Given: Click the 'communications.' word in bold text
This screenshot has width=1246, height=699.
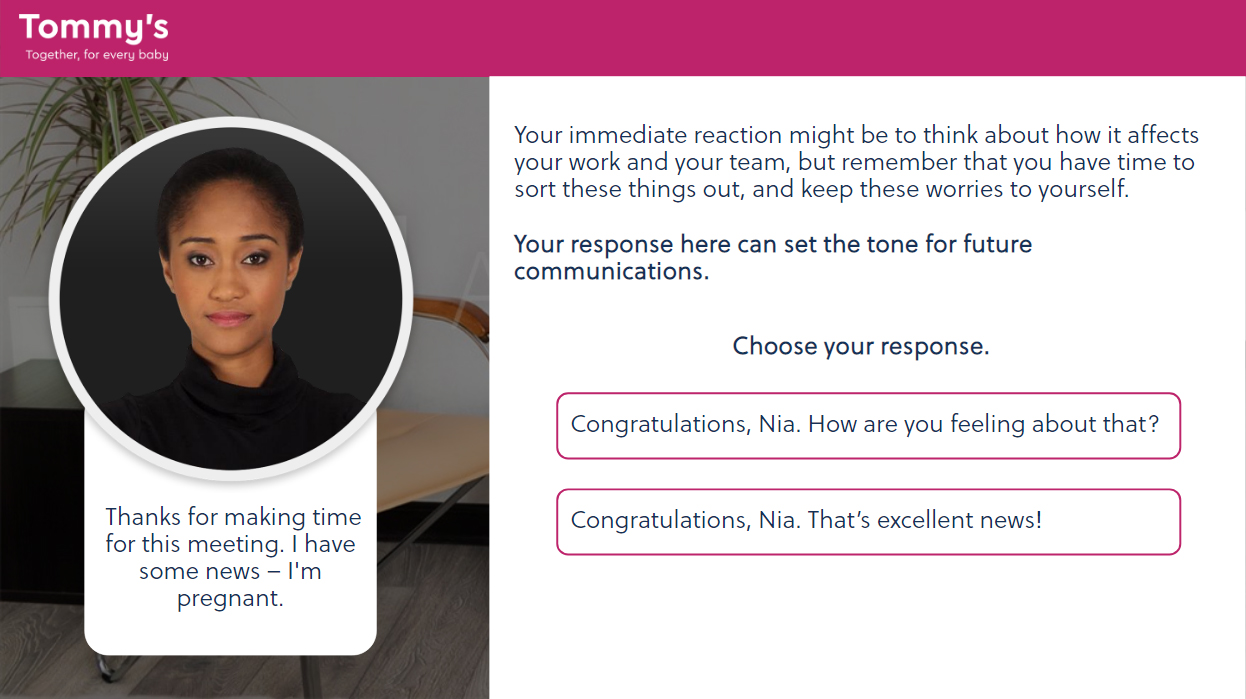Looking at the screenshot, I should pos(611,271).
